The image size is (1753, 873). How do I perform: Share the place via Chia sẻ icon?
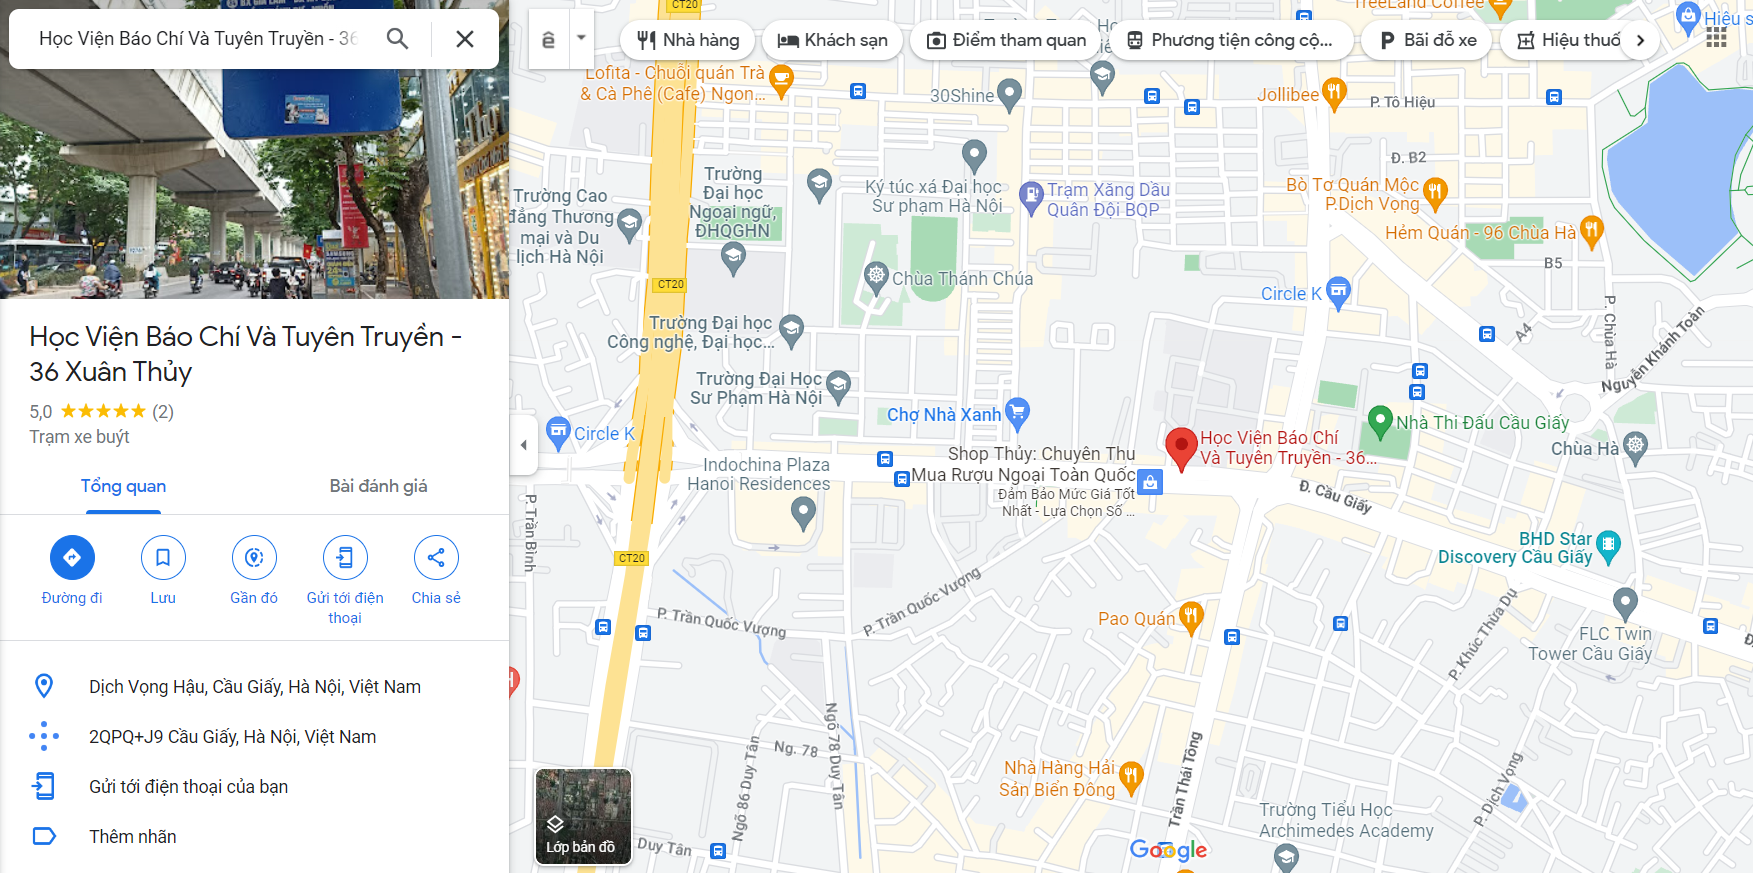(436, 557)
